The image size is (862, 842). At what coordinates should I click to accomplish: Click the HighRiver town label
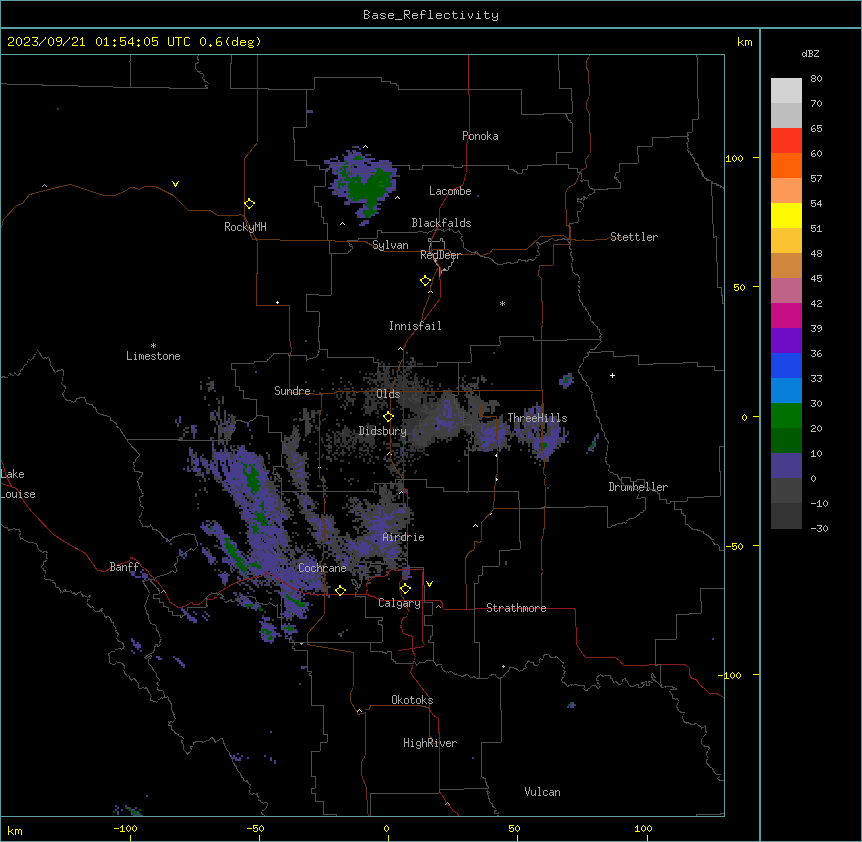coord(430,743)
